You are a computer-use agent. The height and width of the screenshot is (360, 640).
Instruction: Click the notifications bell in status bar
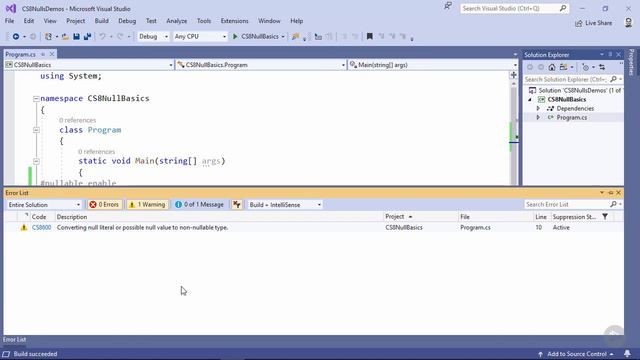[x=627, y=353]
